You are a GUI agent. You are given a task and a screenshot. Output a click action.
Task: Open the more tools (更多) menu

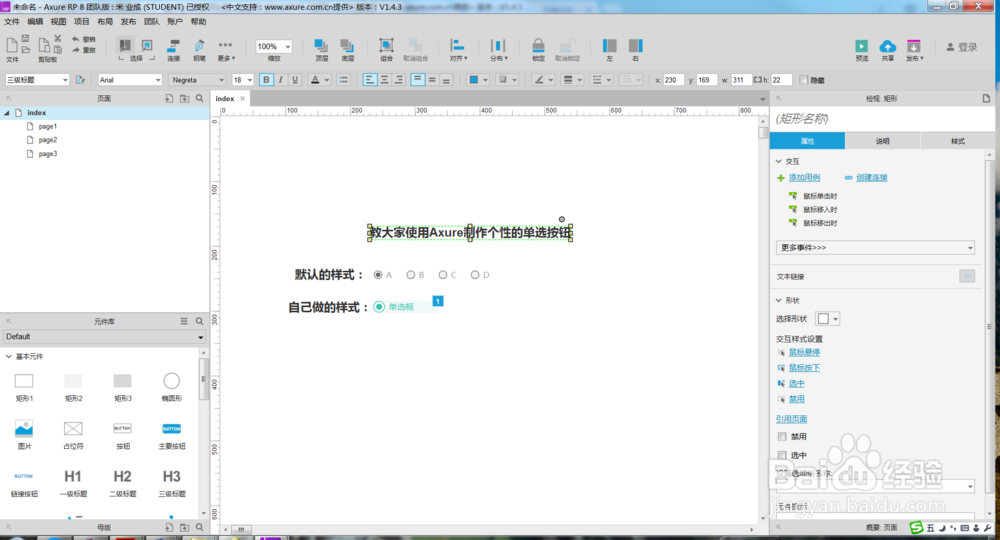[226, 50]
